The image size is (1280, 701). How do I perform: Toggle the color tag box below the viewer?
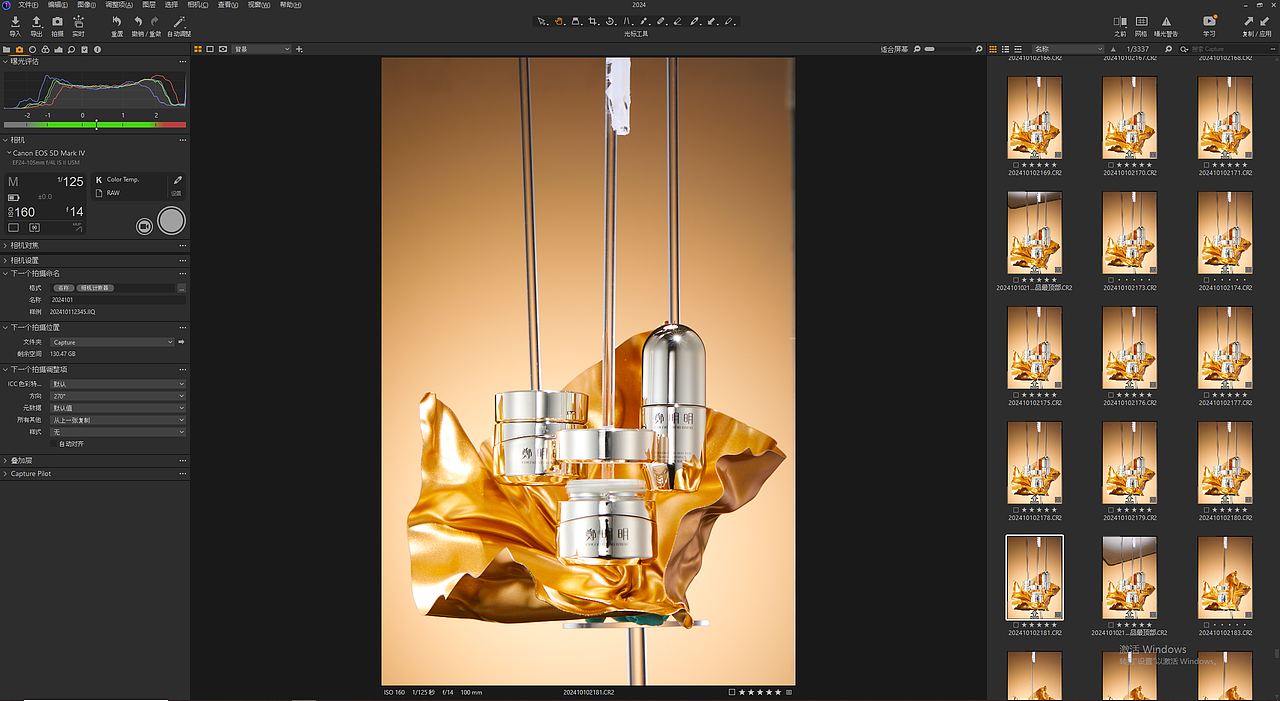[x=732, y=692]
